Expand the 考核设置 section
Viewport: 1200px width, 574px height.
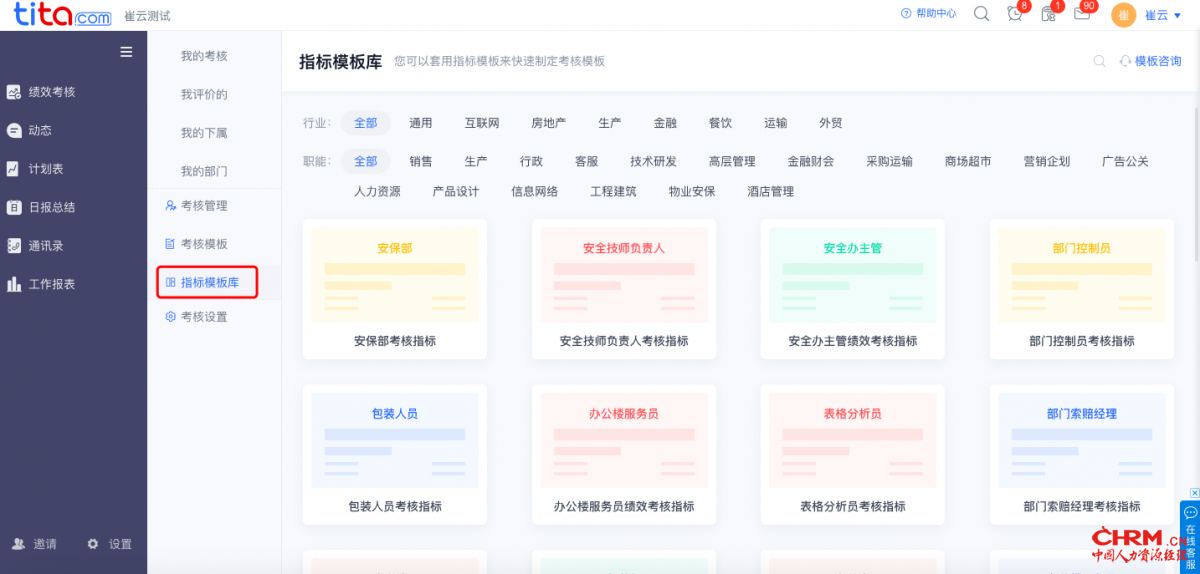coord(203,317)
